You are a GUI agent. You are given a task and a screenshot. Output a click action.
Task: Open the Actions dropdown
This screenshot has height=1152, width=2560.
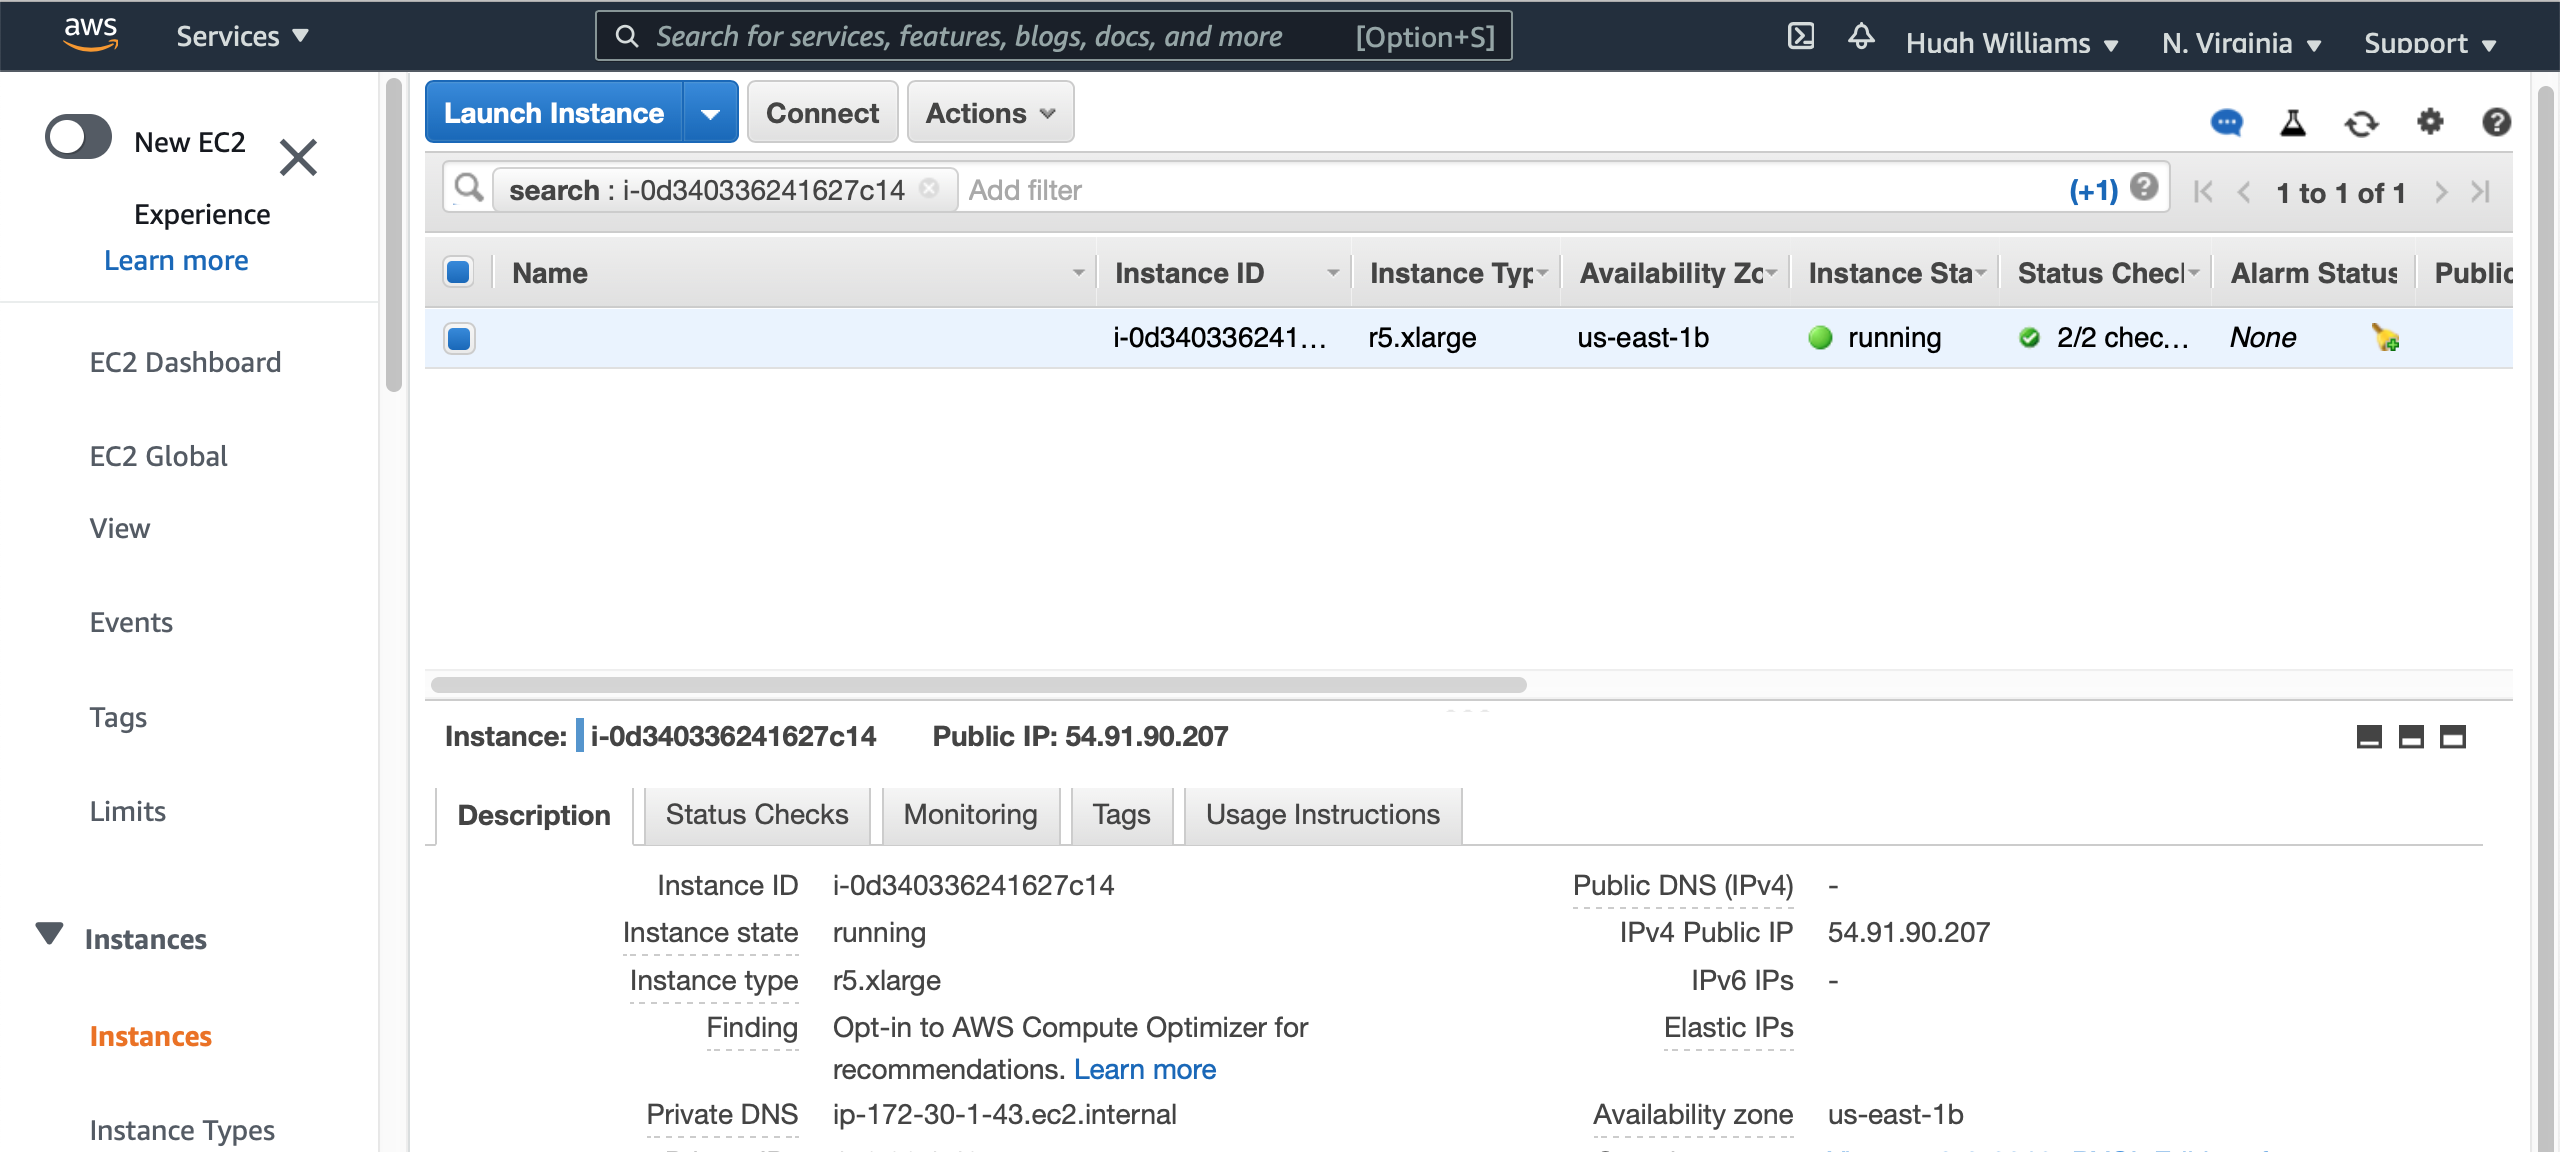point(990,113)
